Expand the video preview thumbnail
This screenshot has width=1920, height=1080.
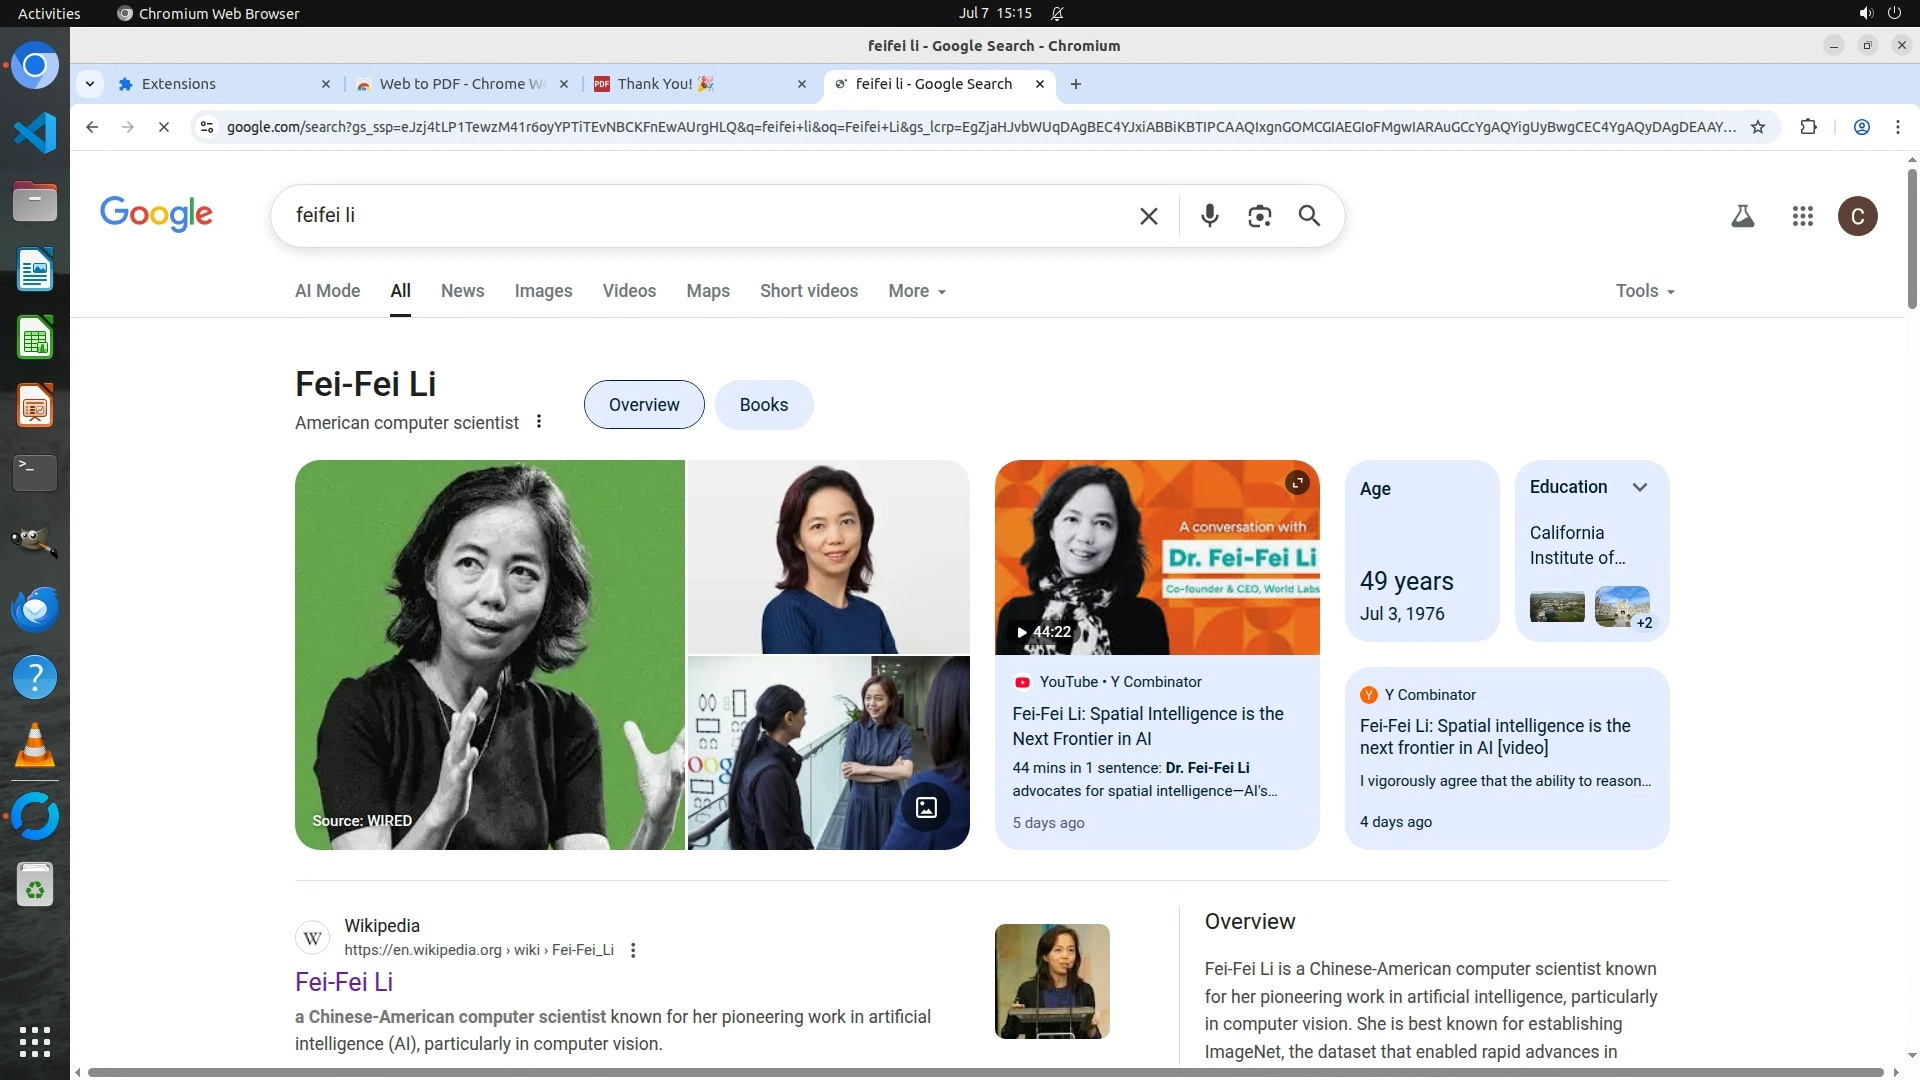tap(1297, 483)
